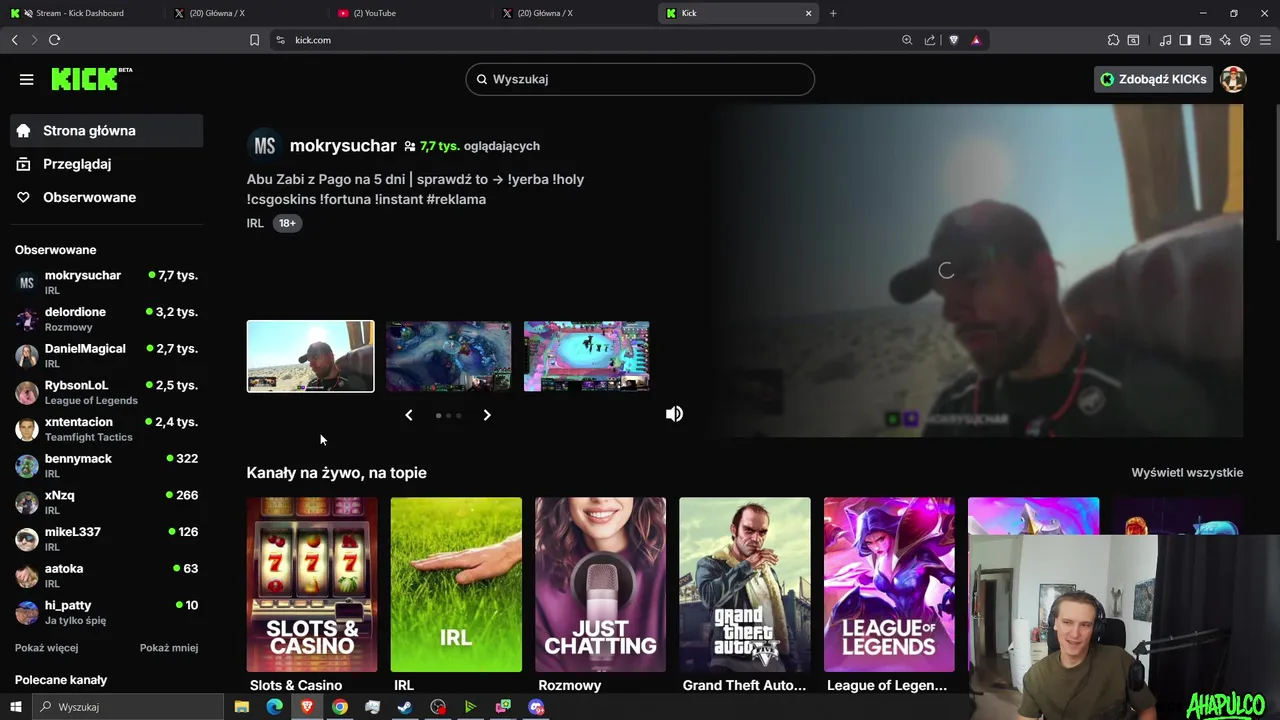
Task: Select second featured stream thumbnail
Action: click(x=448, y=356)
